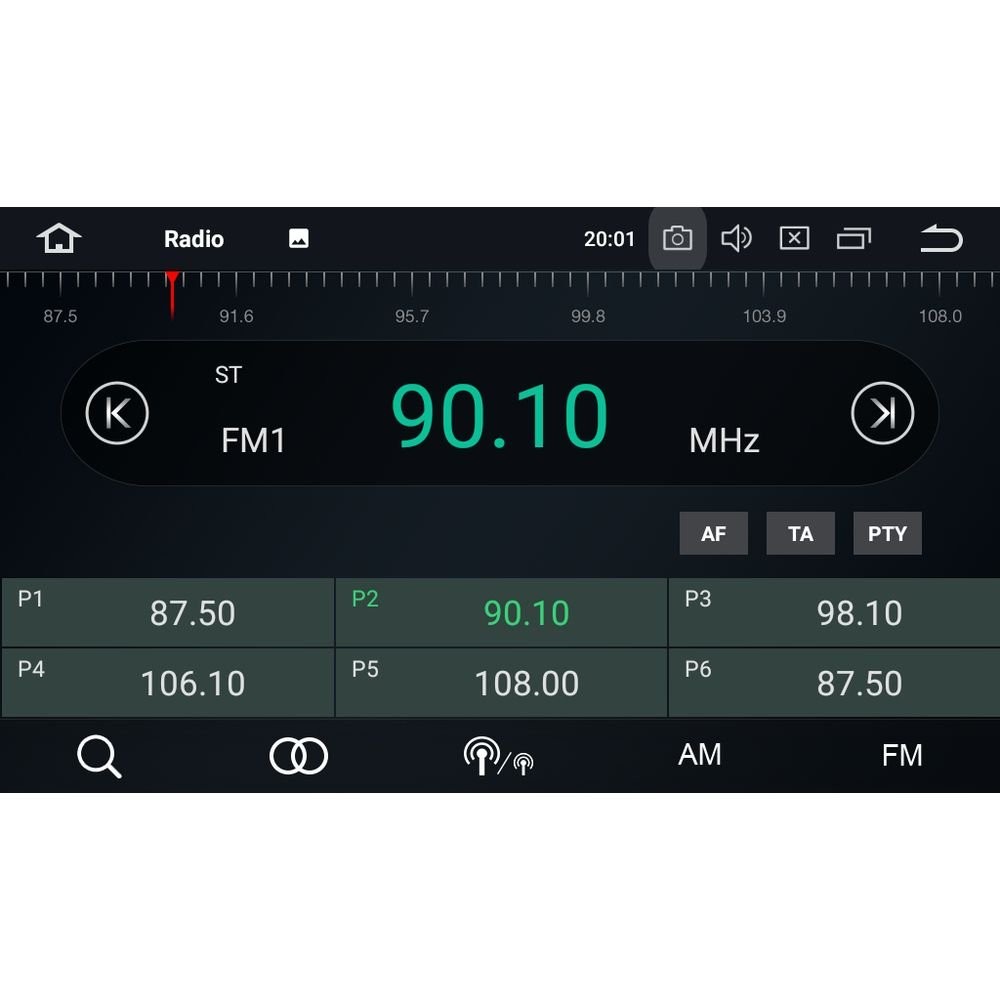
Task: Open recent apps with the windows icon
Action: [855, 238]
